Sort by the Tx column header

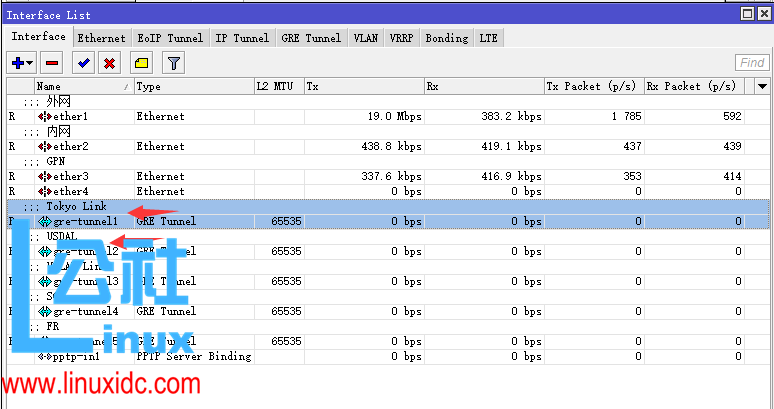[364, 86]
